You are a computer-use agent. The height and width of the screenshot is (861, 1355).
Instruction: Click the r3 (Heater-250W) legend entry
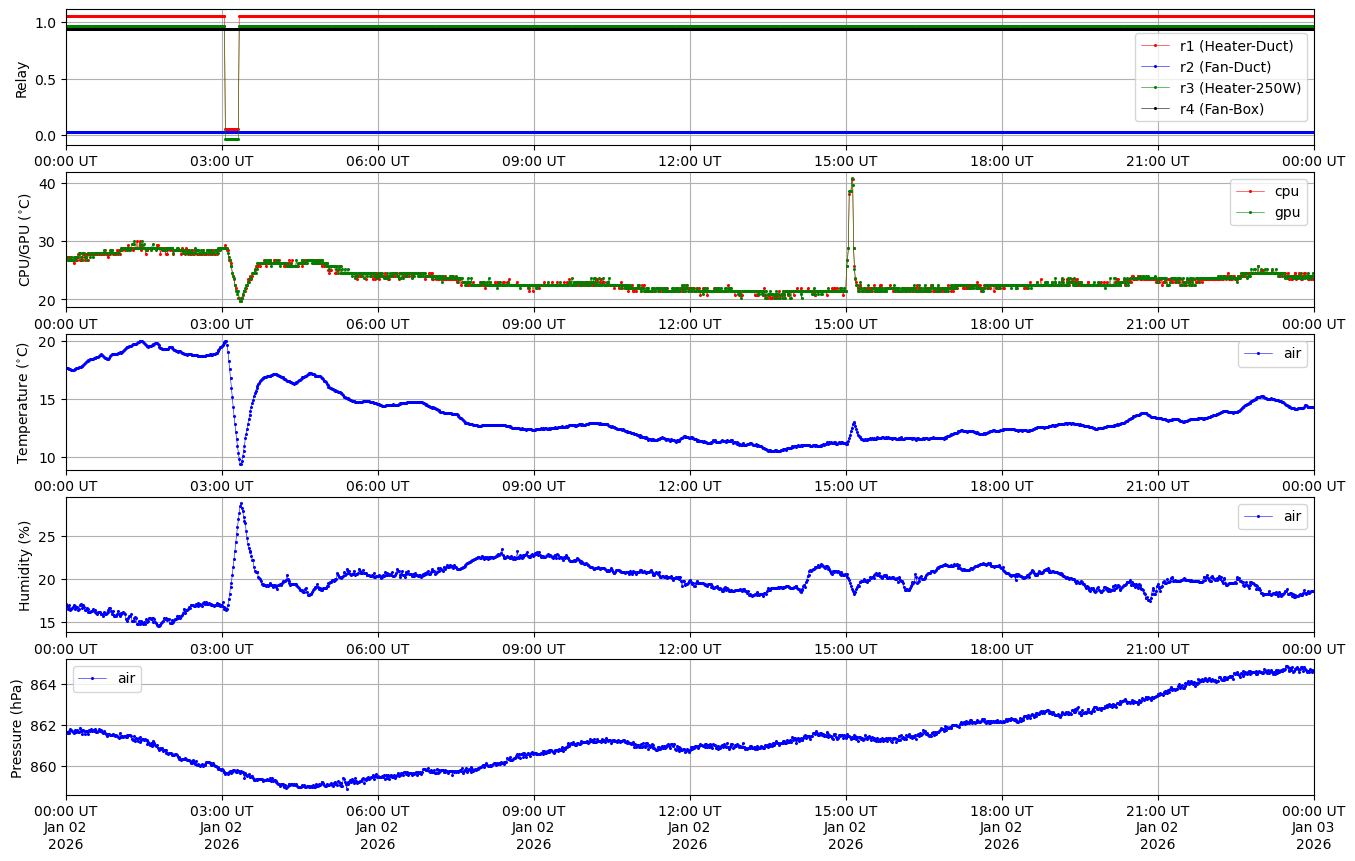[x=1240, y=88]
